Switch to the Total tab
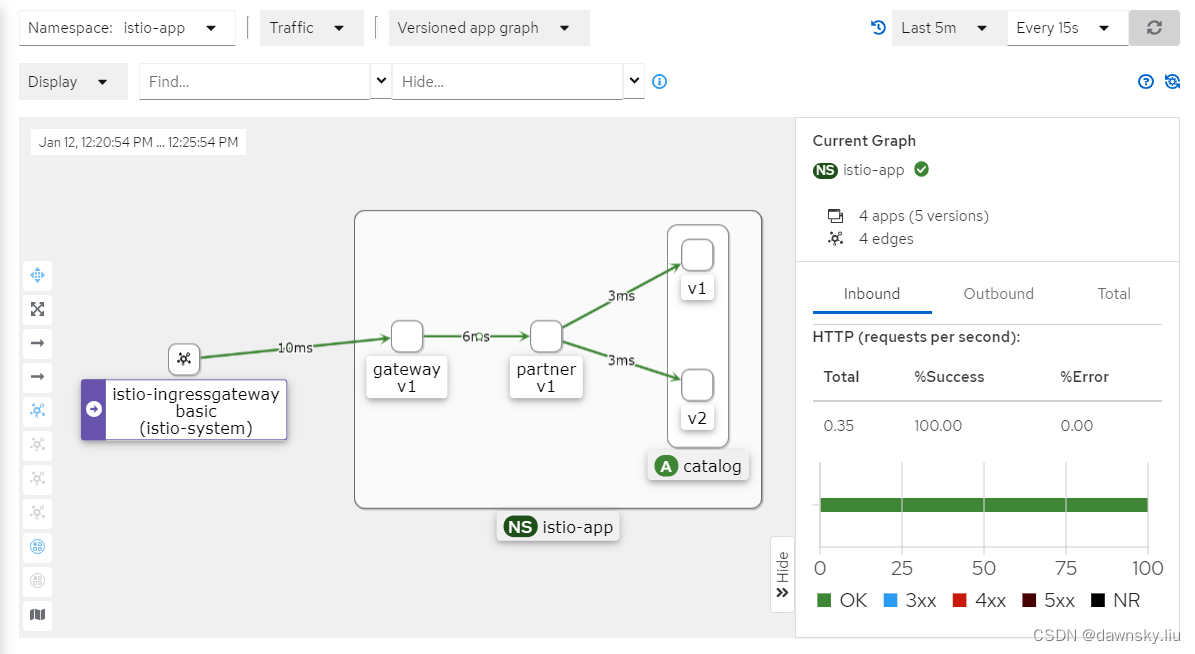 click(1113, 293)
